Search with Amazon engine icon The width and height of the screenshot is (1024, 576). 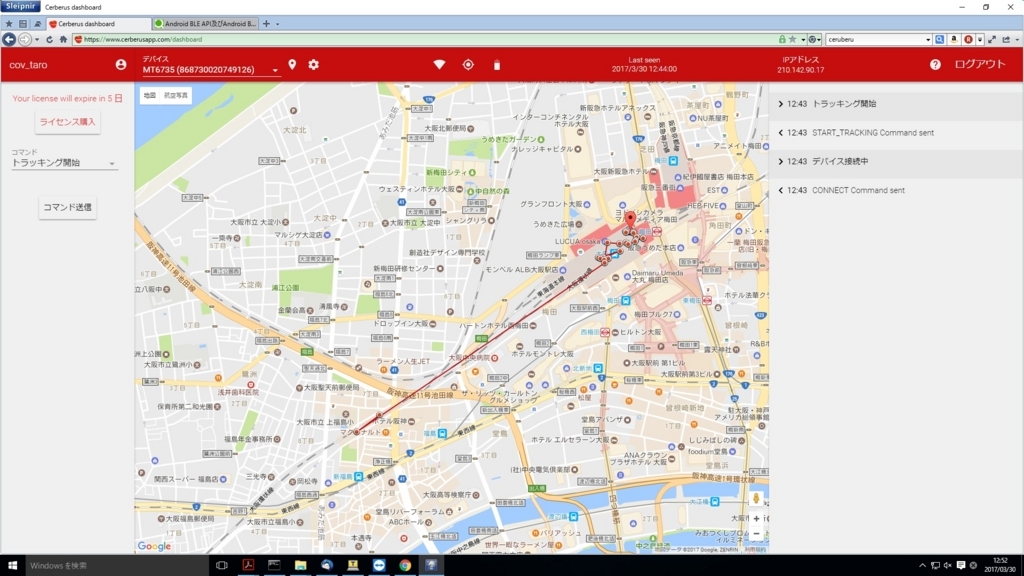953,39
